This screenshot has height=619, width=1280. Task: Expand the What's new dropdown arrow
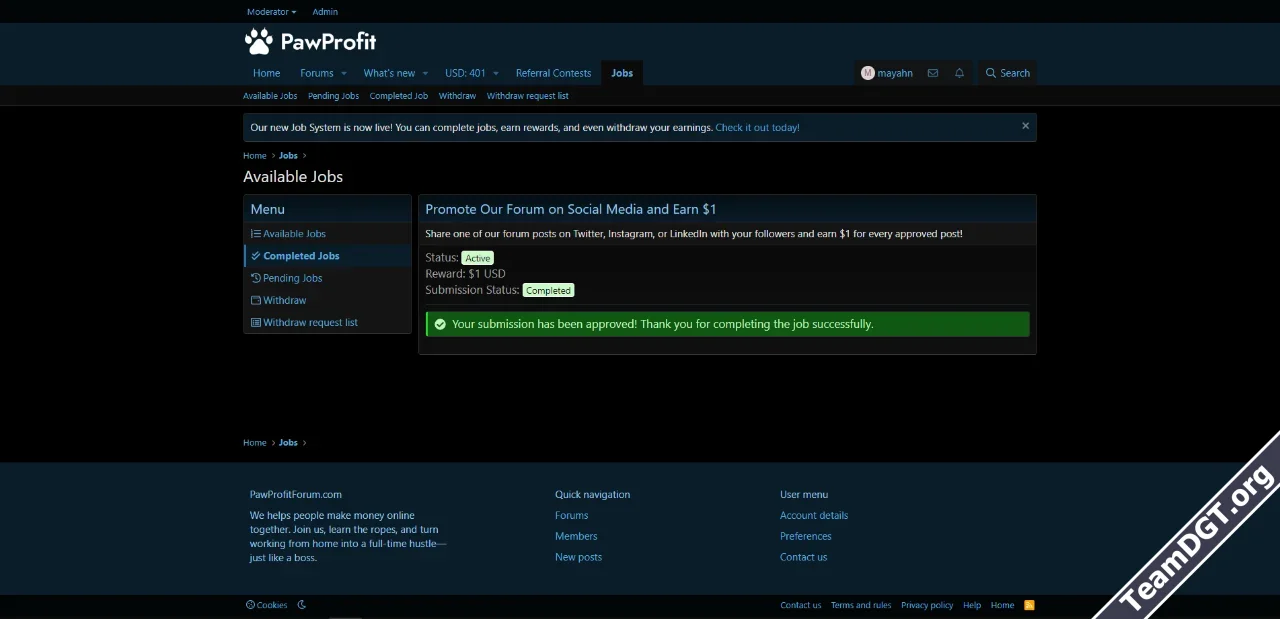(x=425, y=73)
